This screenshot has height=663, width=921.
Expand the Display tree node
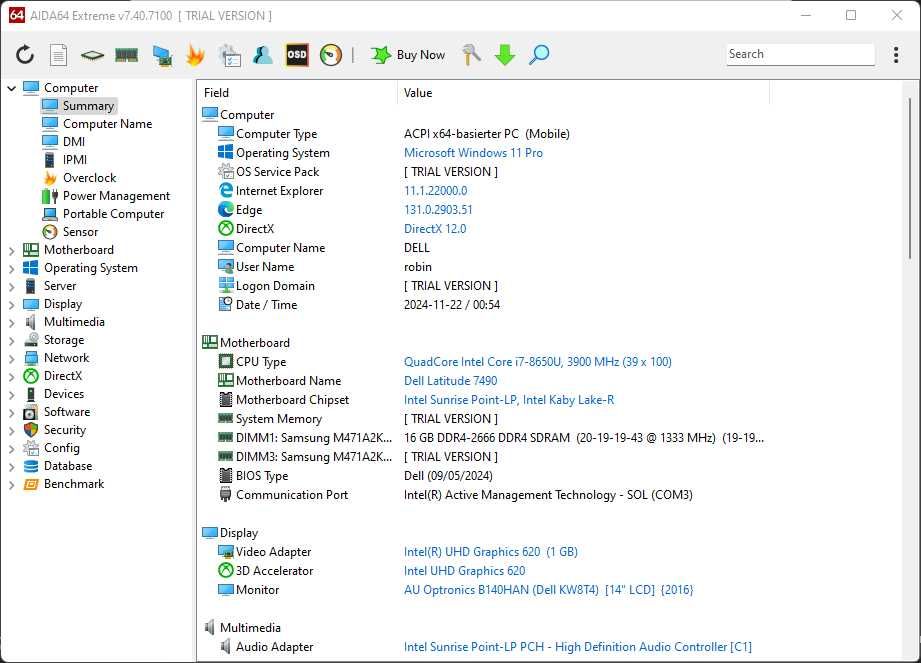click(11, 305)
